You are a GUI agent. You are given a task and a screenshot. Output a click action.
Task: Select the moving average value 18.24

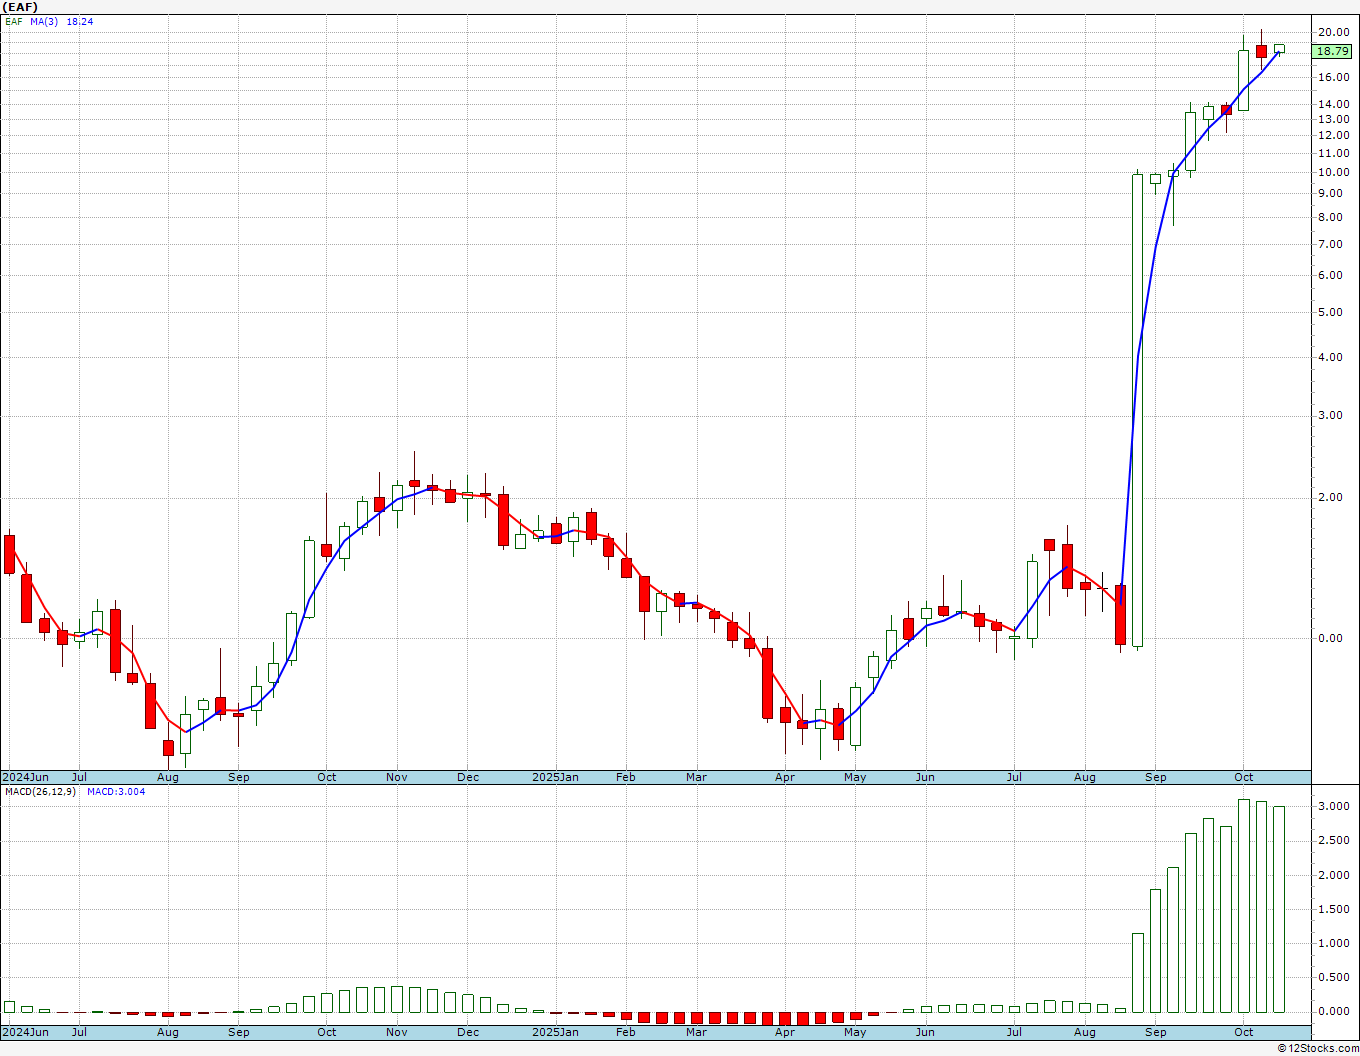[80, 21]
